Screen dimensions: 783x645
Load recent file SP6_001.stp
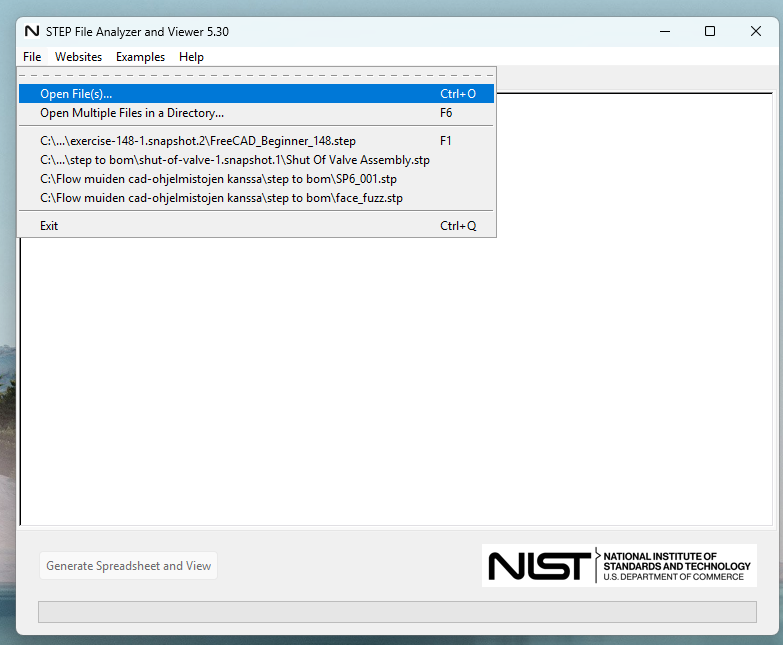(x=218, y=179)
